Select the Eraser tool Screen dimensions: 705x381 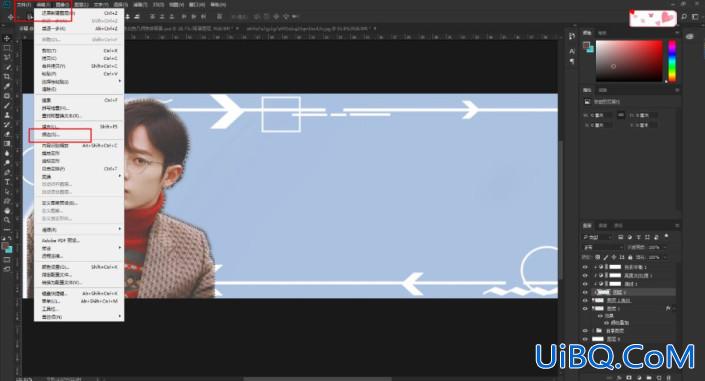[x=7, y=134]
